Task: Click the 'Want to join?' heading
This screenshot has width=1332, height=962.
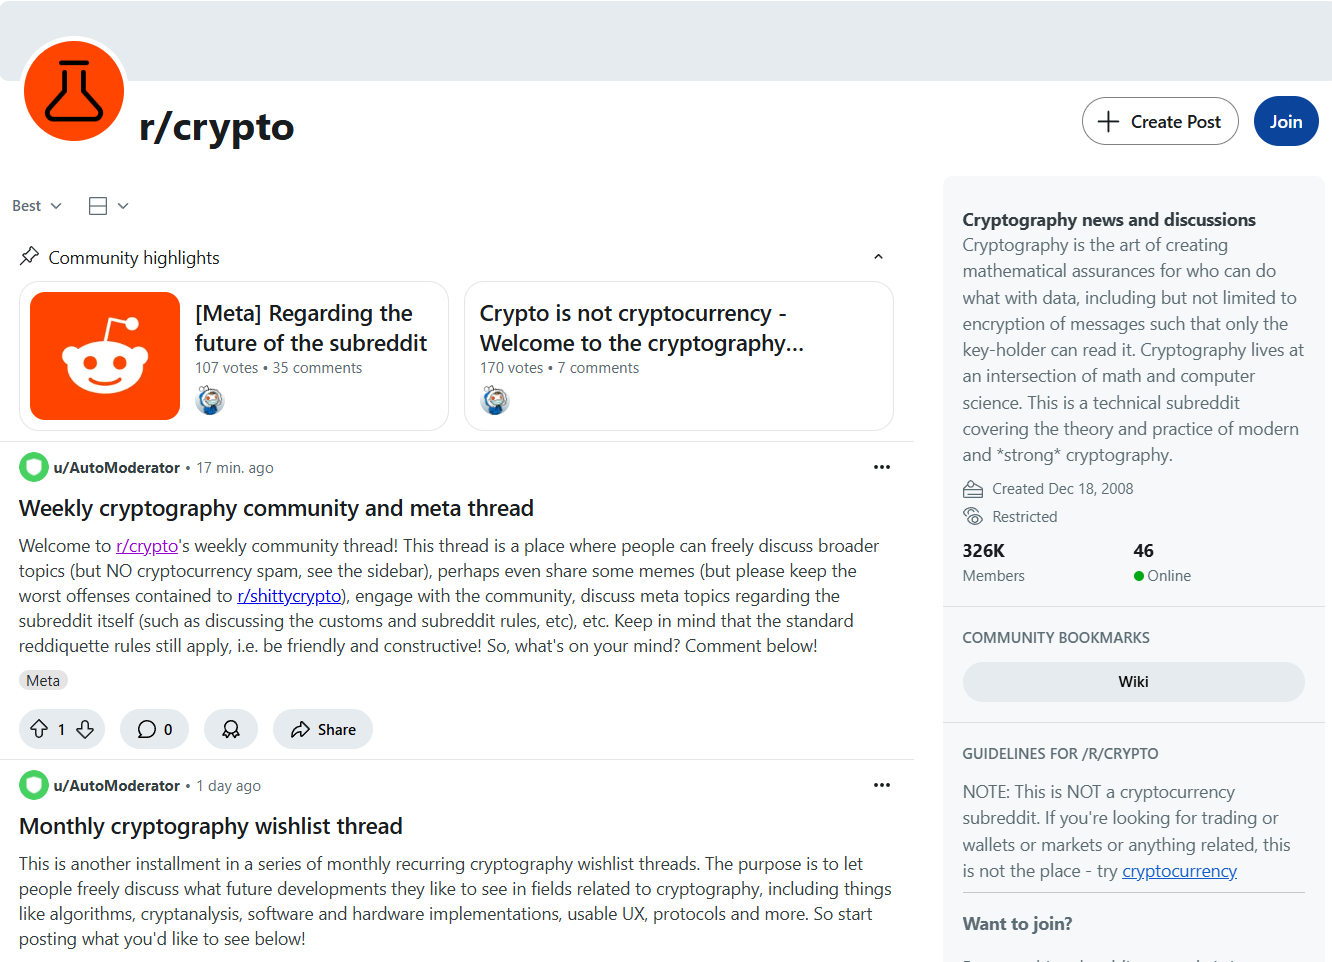Action: click(1017, 923)
